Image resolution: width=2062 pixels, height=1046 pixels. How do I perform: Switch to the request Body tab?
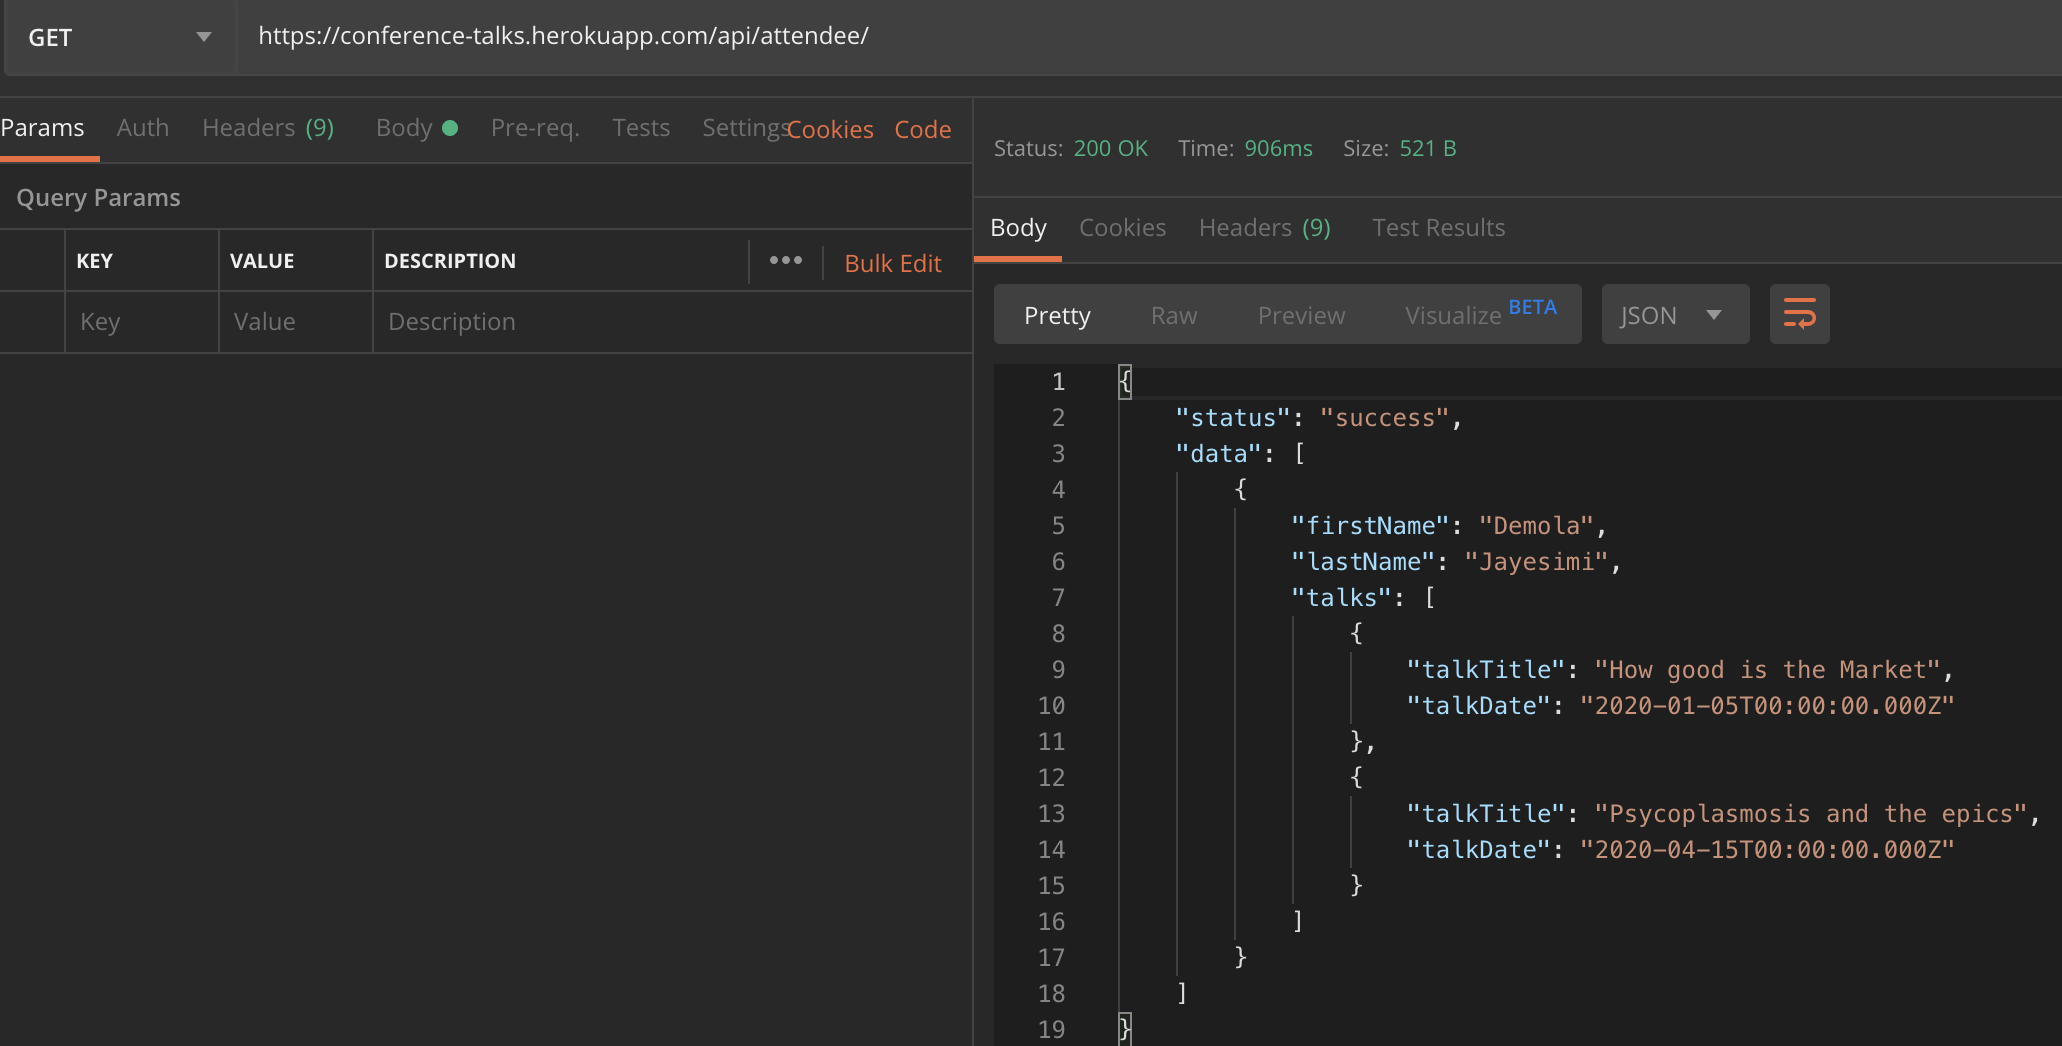coord(416,128)
